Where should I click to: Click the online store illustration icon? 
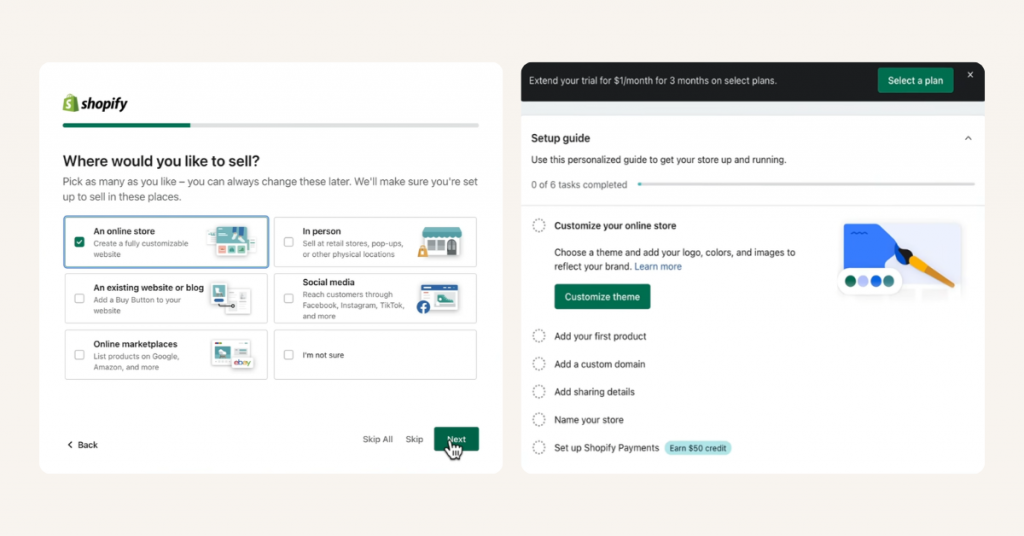pos(231,241)
